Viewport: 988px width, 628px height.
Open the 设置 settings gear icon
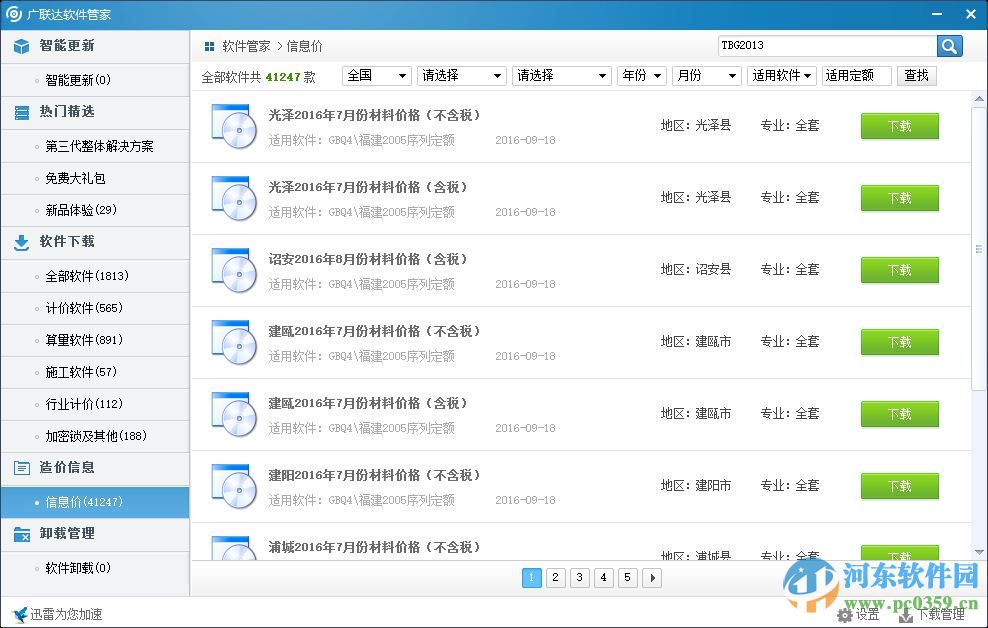tap(846, 613)
